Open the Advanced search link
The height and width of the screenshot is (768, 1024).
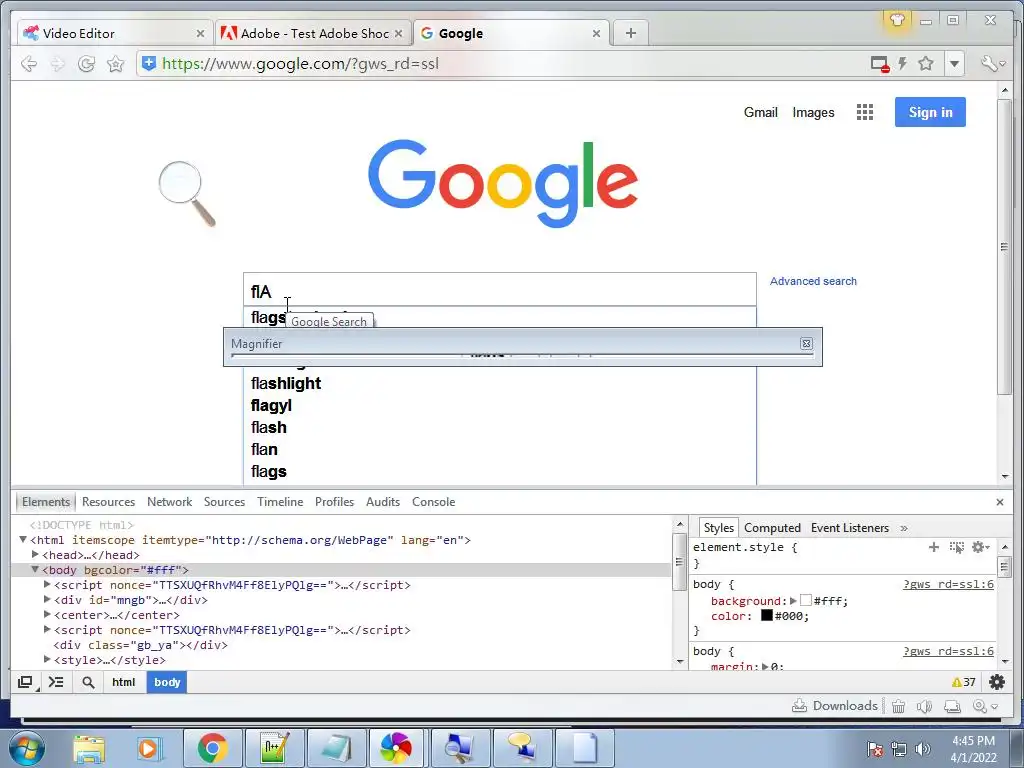coord(813,281)
